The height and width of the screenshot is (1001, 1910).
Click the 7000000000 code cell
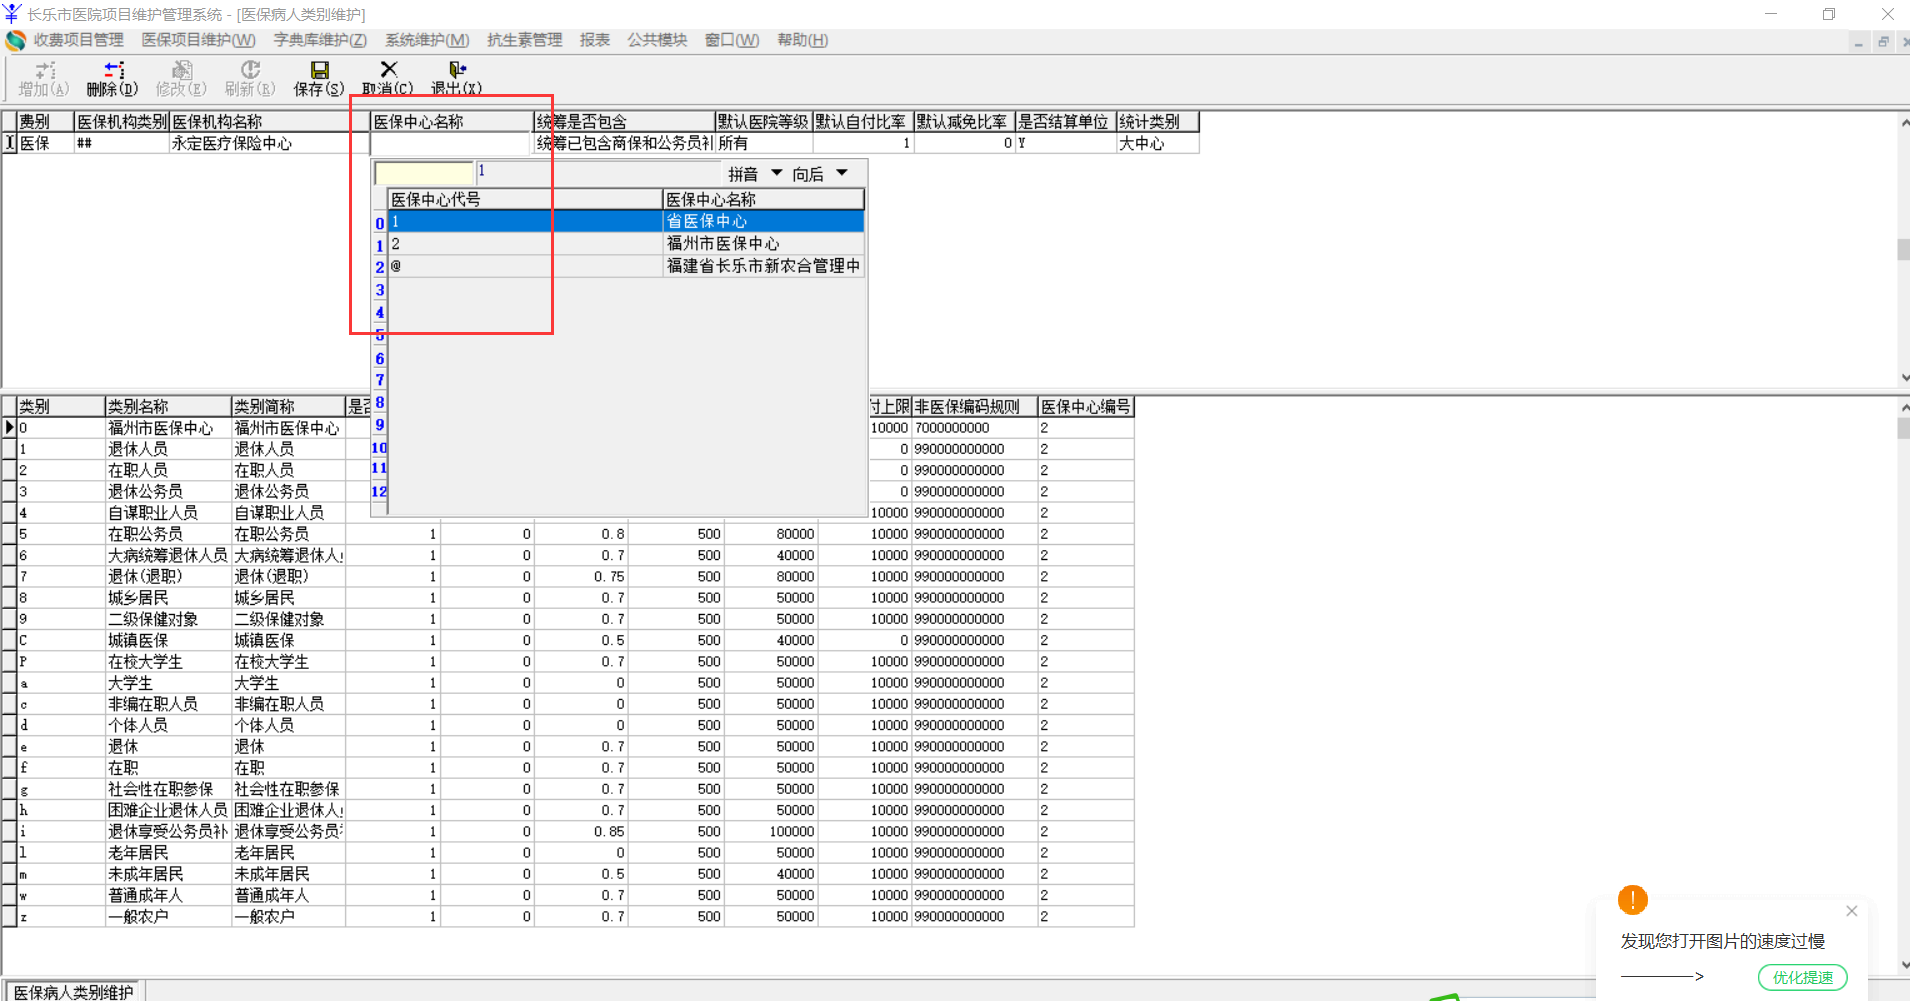tap(974, 427)
